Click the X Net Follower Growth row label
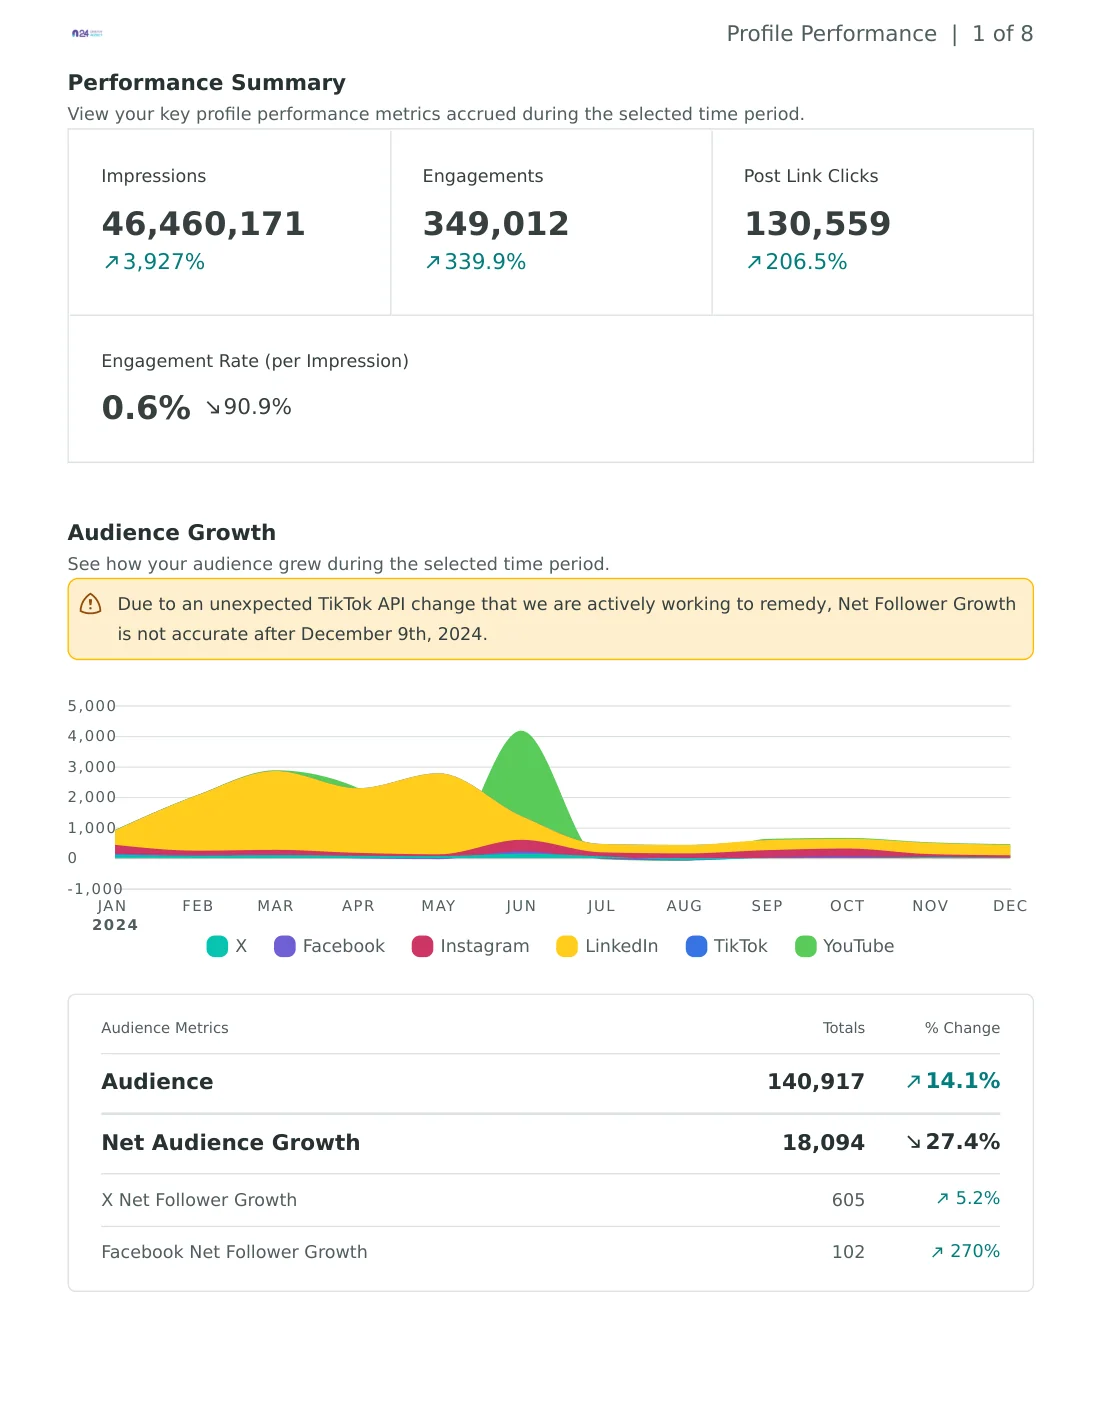This screenshot has height=1426, width=1102. [x=199, y=1200]
